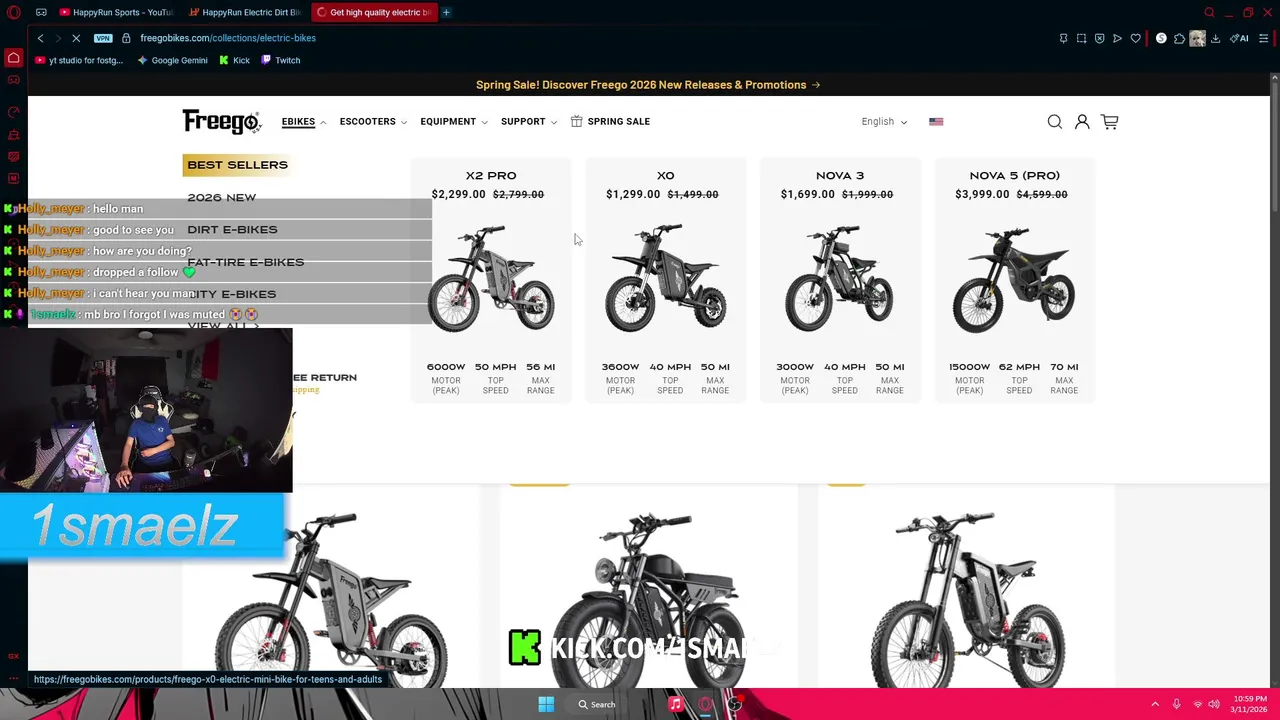Image resolution: width=1280 pixels, height=720 pixels.
Task: Expand the EQUIPMENT dropdown
Action: pyautogui.click(x=453, y=122)
